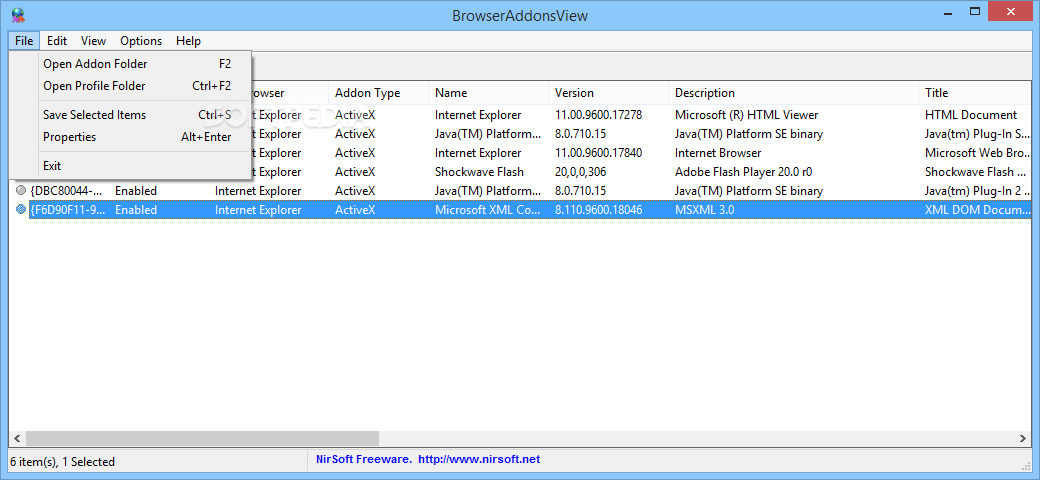Click the 6 item(s), 1 Selected status text
The image size is (1040, 480).
[x=64, y=461]
